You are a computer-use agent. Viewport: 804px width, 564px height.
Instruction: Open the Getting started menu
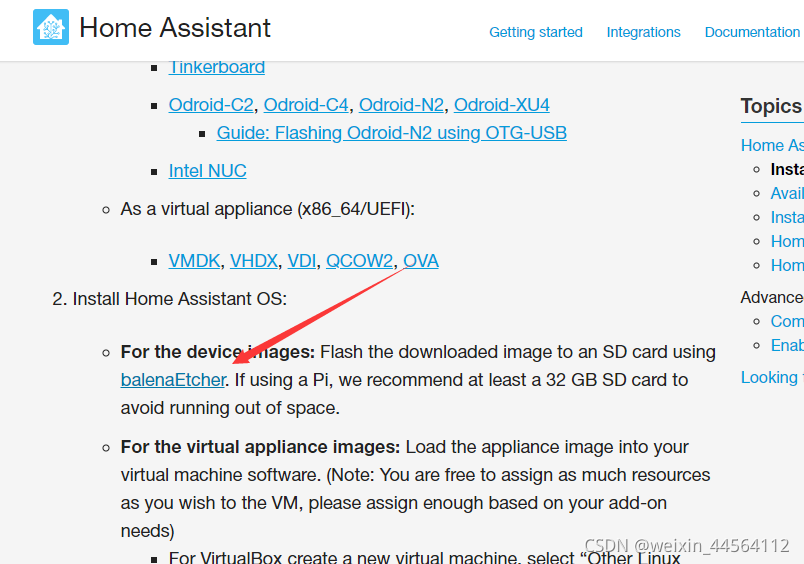(x=536, y=32)
